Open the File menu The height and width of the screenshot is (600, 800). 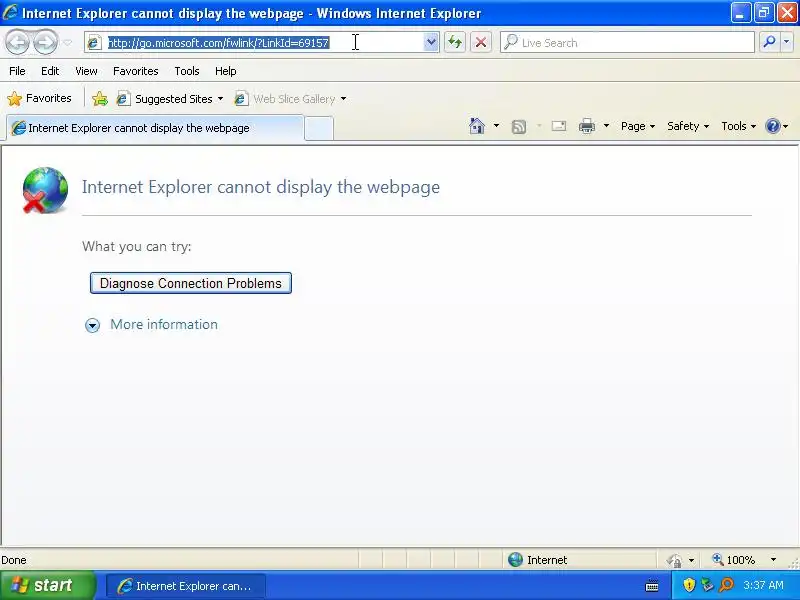(17, 71)
